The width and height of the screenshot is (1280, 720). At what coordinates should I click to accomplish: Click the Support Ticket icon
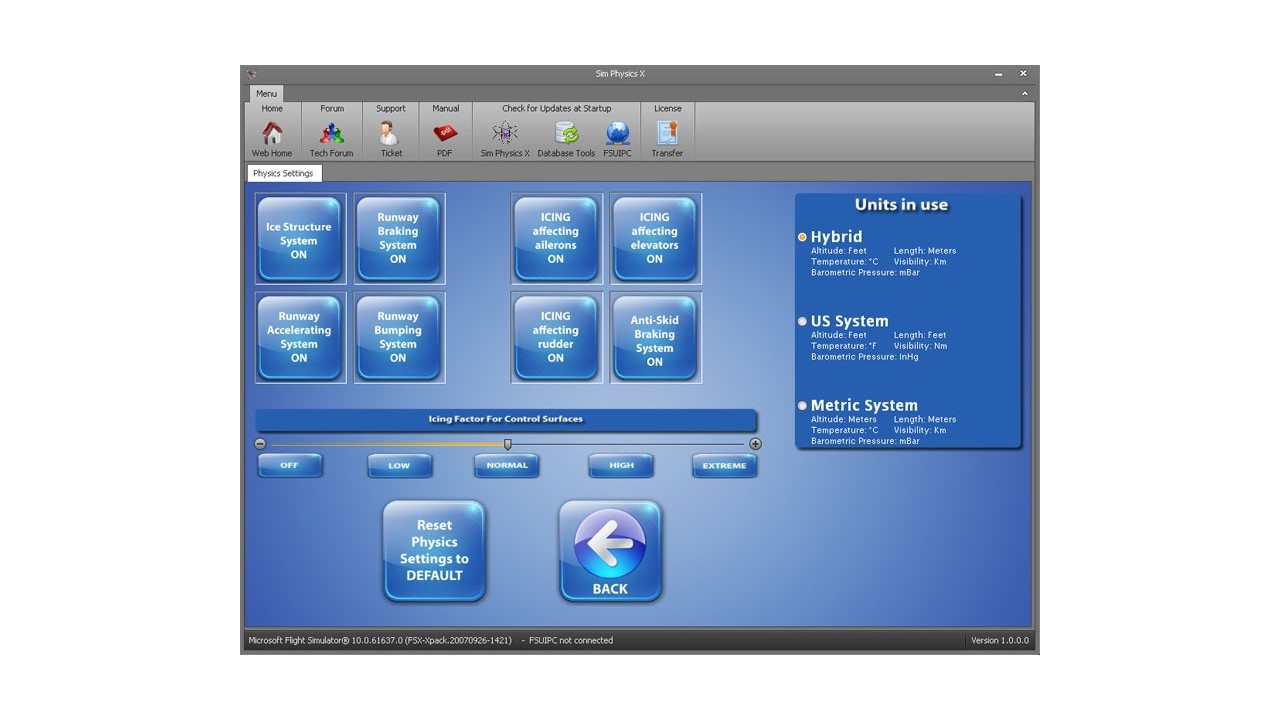[390, 133]
